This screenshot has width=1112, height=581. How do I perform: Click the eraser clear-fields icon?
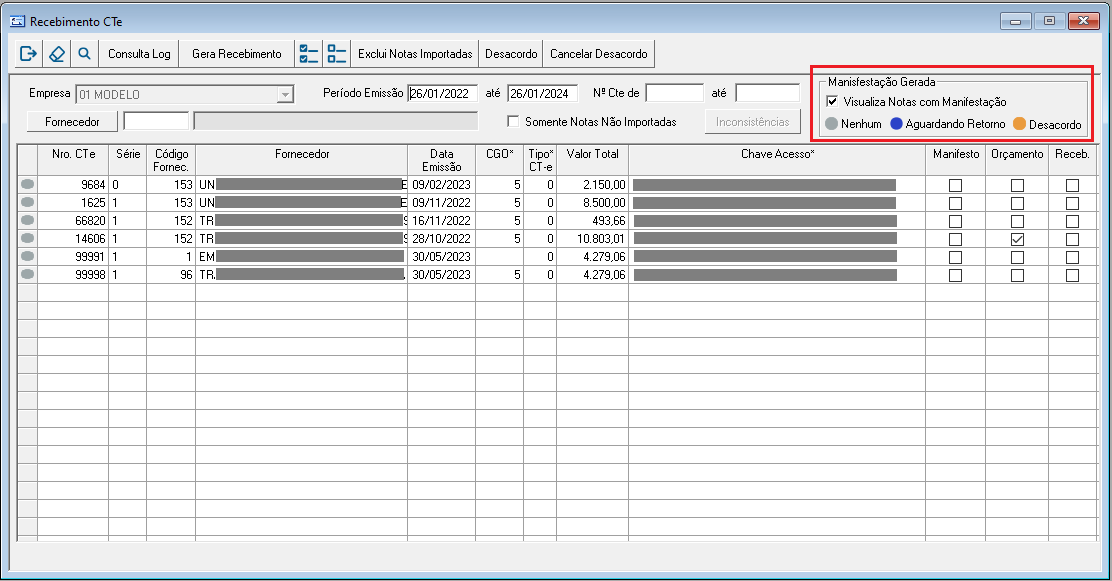point(57,54)
